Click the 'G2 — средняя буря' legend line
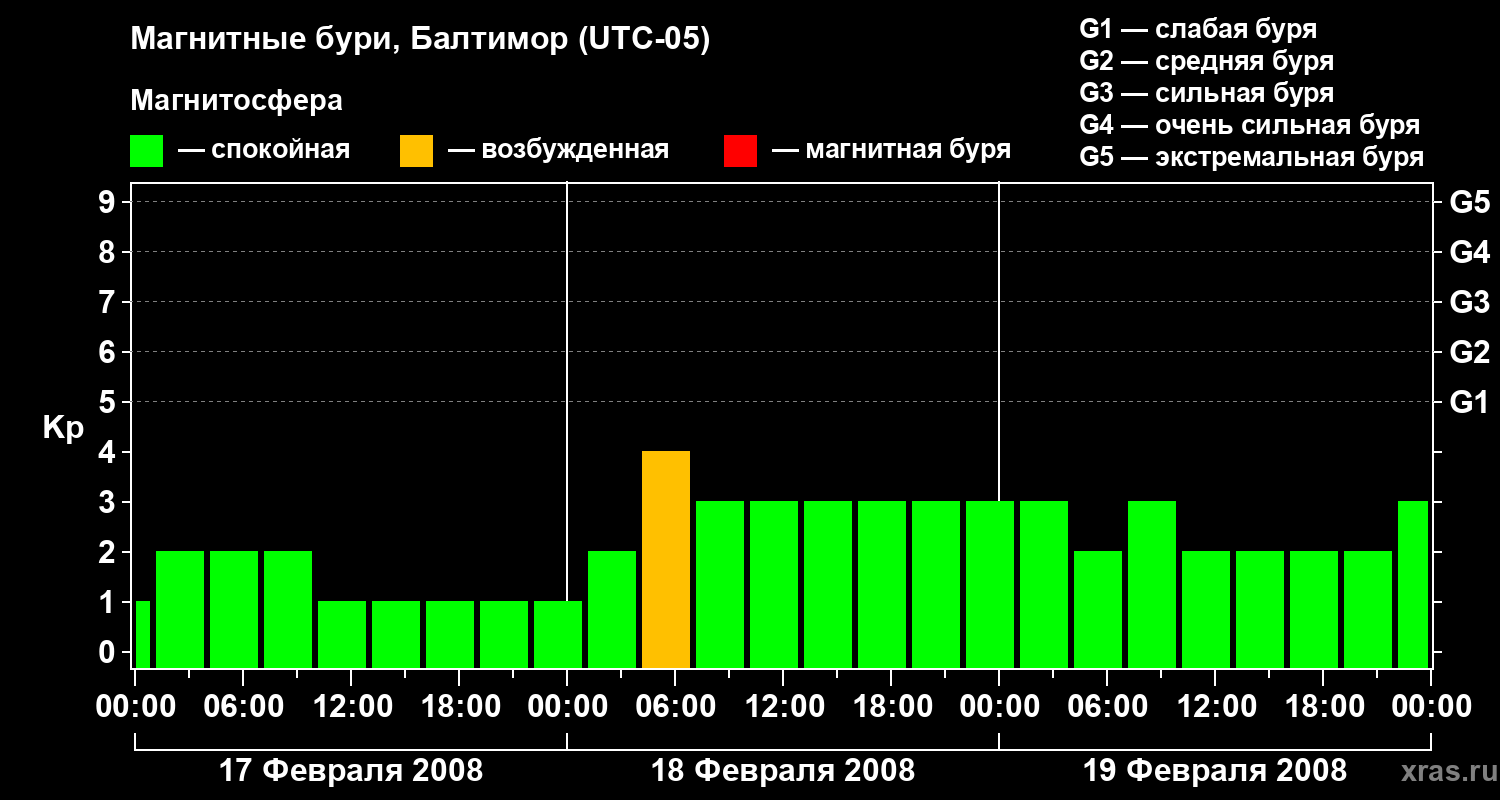 [x=1207, y=61]
